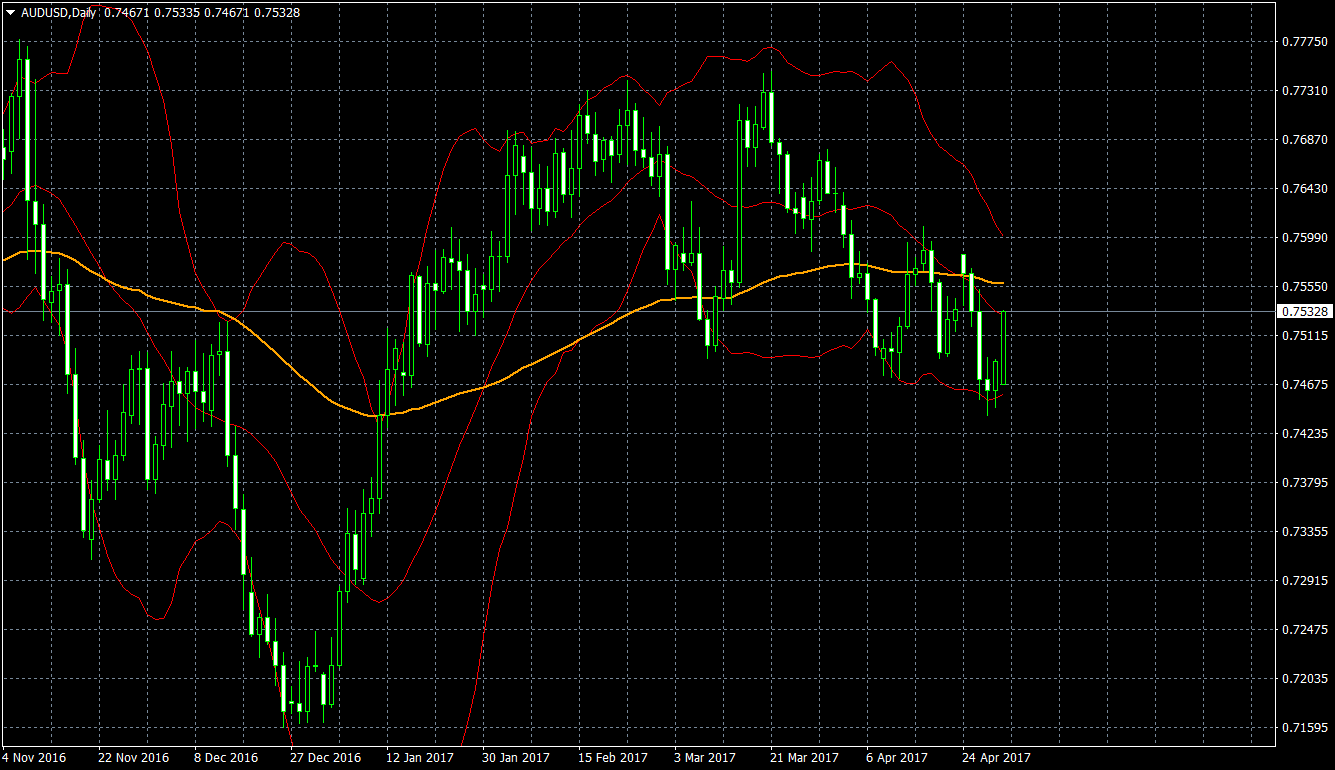
Task: Click the 0.73355 price axis label
Action: point(1304,531)
